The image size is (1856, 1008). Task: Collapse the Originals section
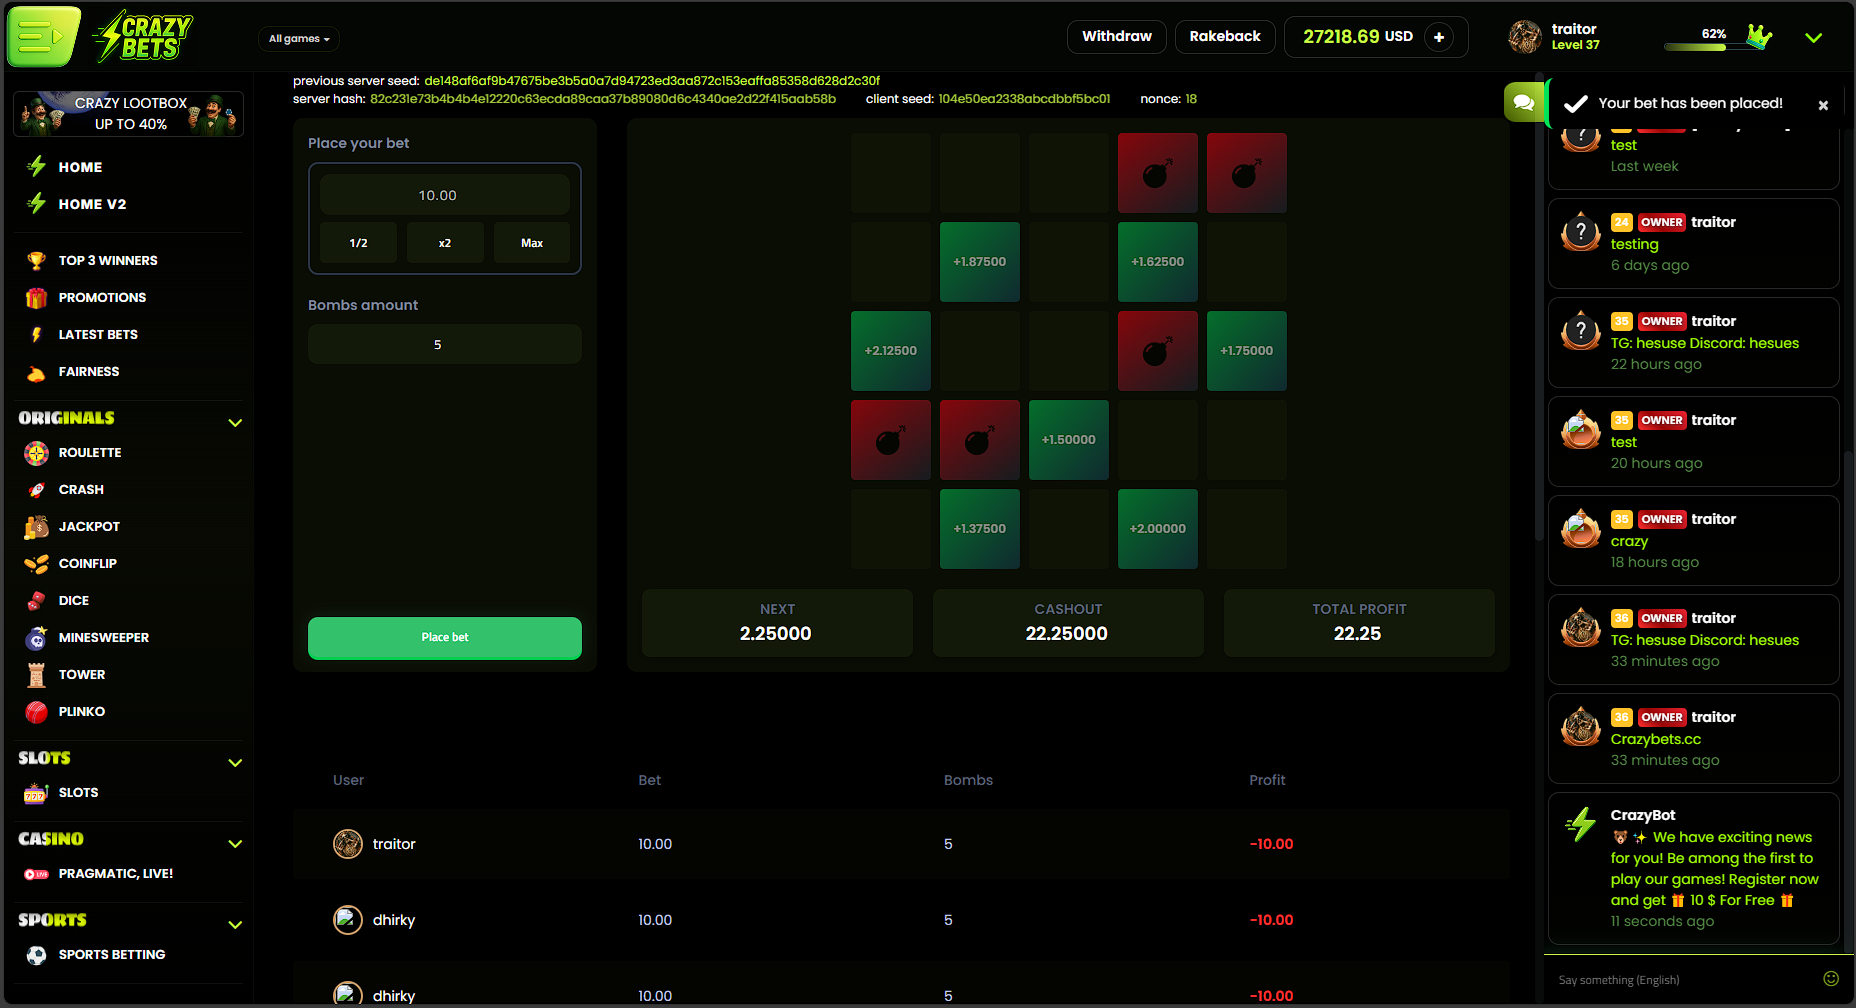click(x=235, y=422)
